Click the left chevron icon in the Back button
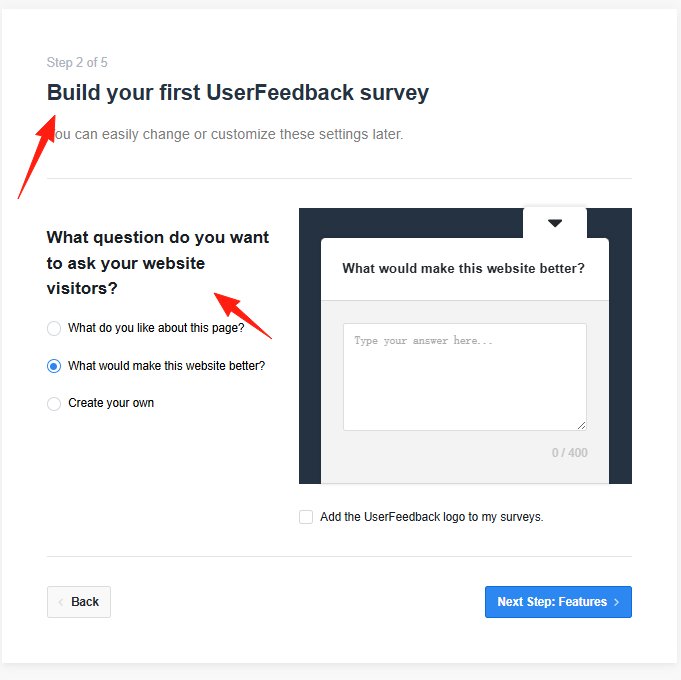Image resolution: width=681 pixels, height=680 pixels. pos(61,602)
